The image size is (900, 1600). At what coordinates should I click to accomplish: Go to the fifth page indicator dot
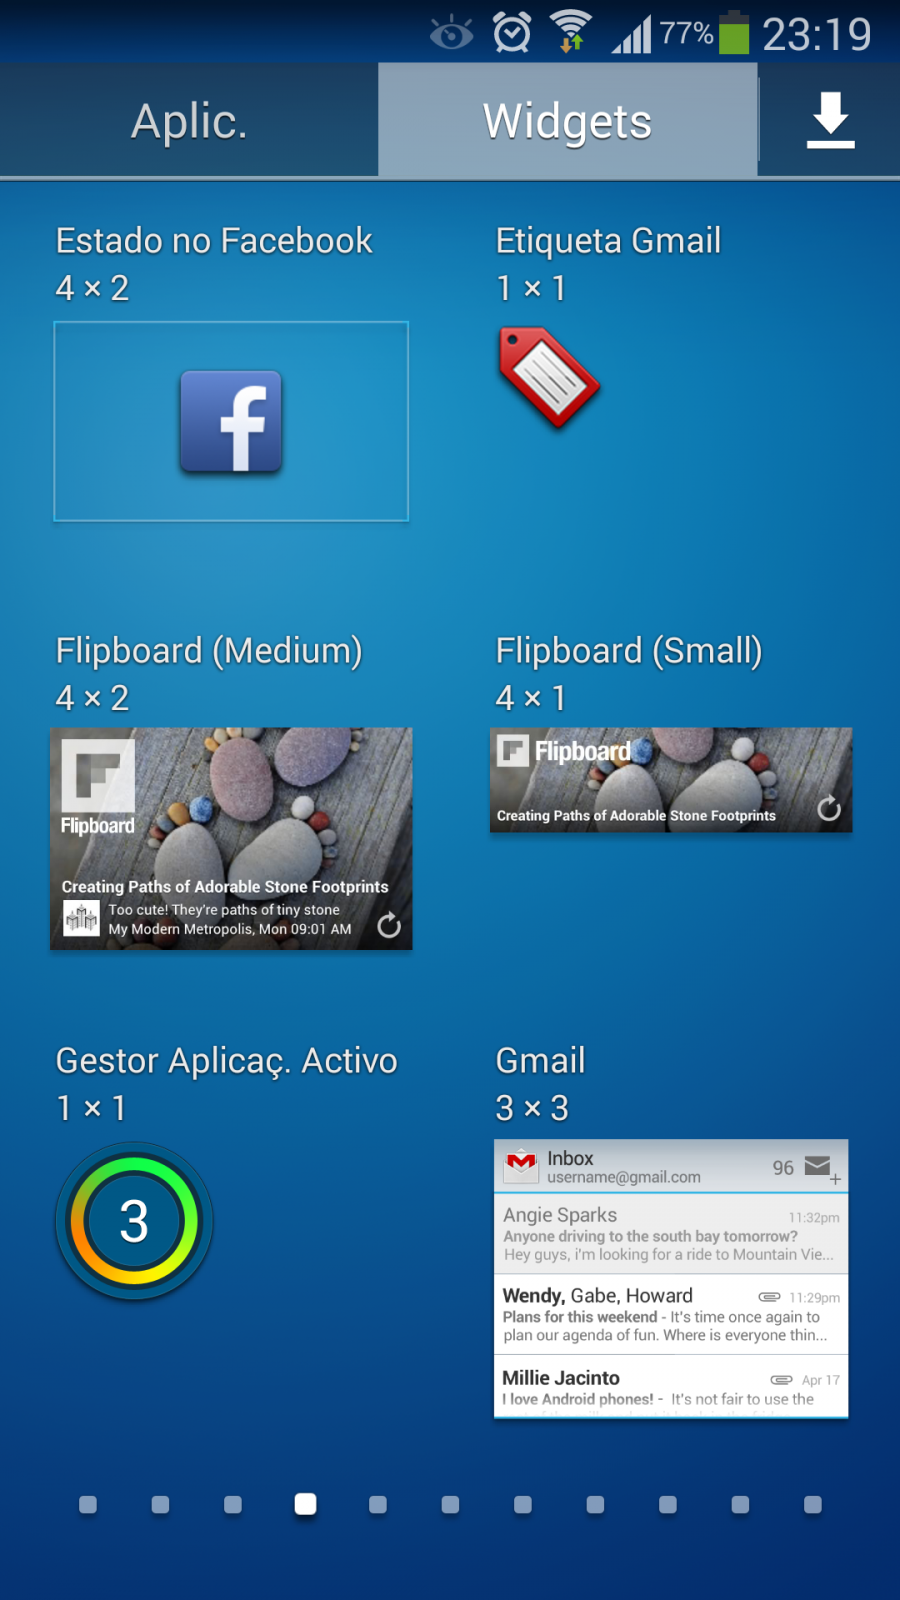(378, 1504)
